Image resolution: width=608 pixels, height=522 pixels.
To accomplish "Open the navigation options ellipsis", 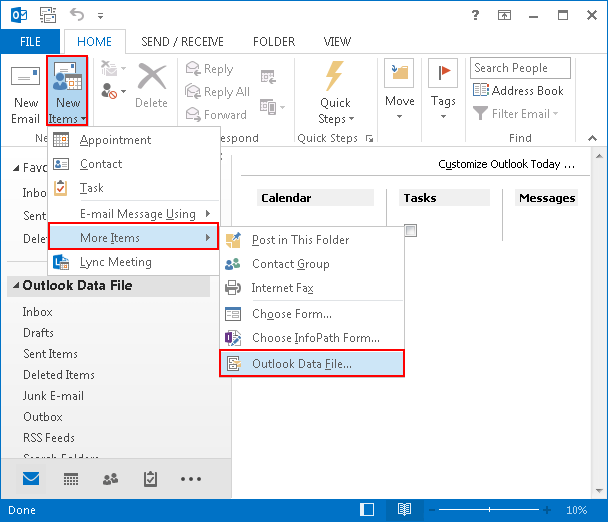I will (x=191, y=479).
